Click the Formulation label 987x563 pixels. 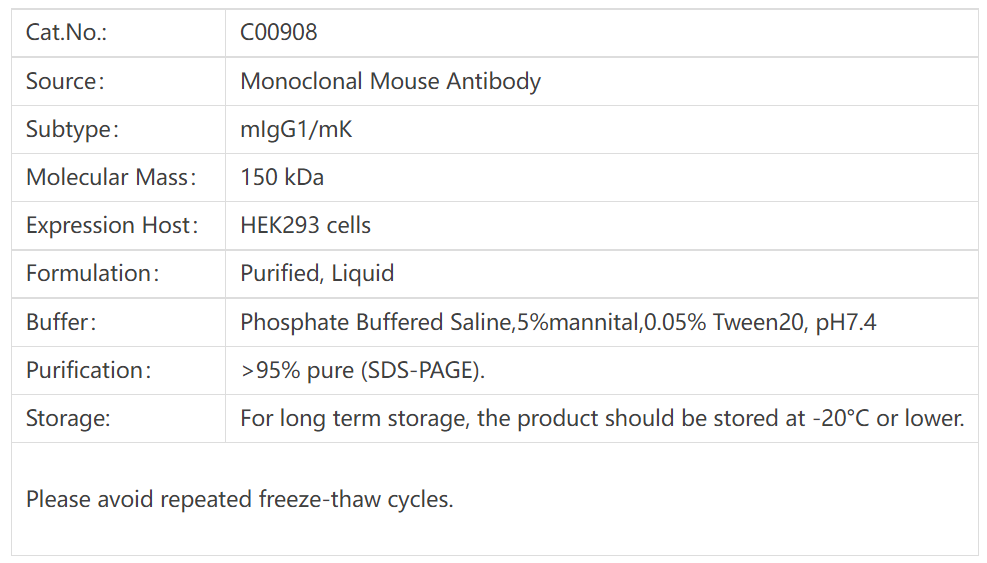[x=92, y=273]
